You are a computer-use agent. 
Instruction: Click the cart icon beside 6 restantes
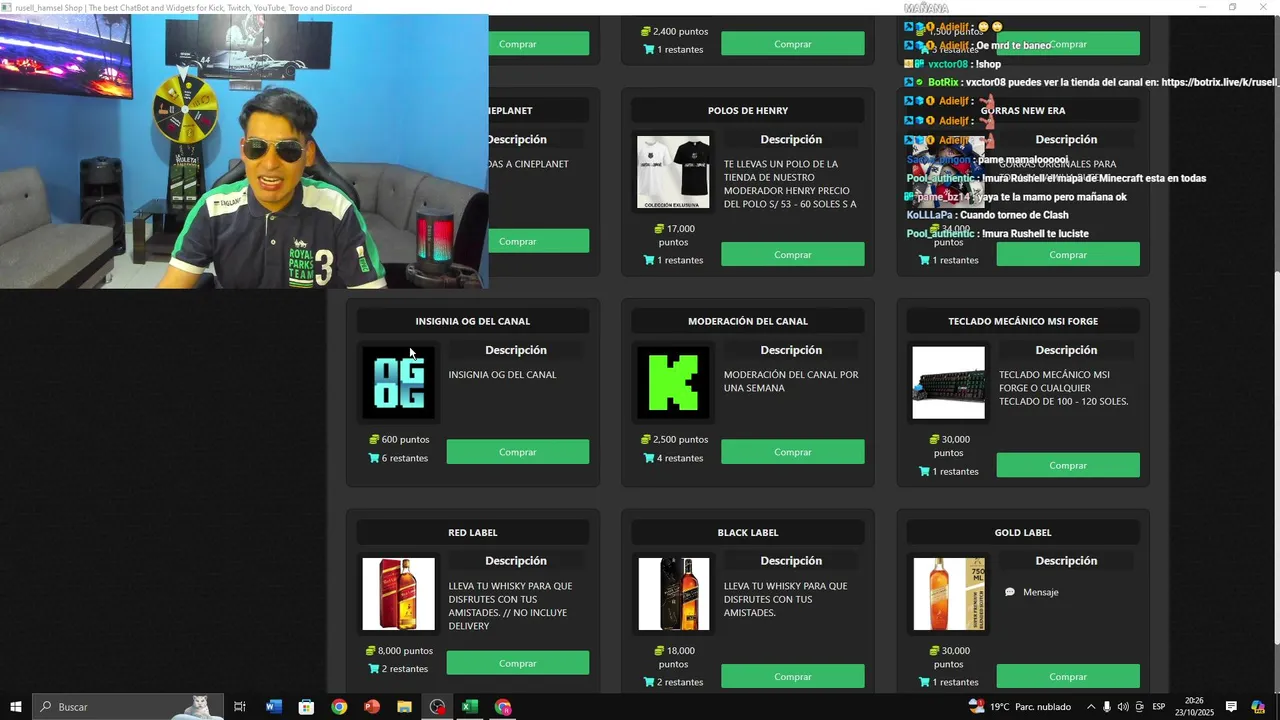pos(374,458)
